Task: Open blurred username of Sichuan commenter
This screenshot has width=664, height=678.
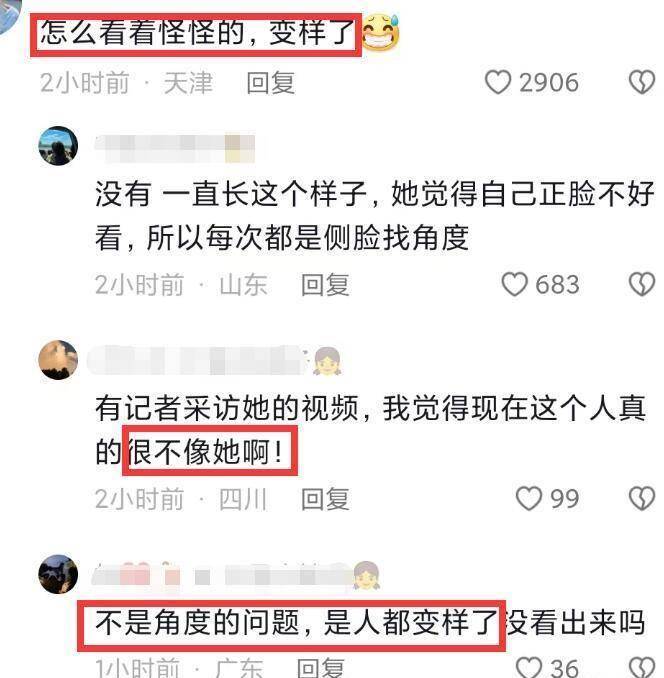Action: pos(197,360)
